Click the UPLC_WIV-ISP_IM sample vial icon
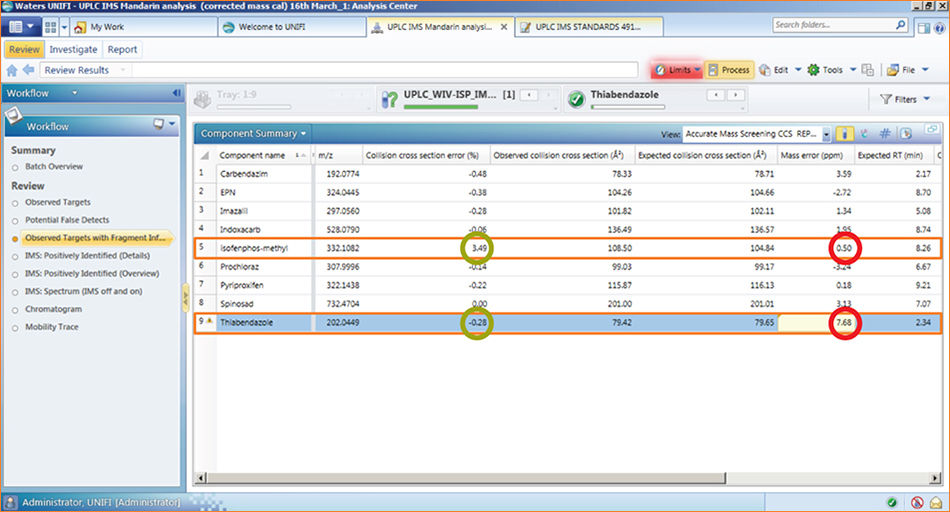 point(389,100)
